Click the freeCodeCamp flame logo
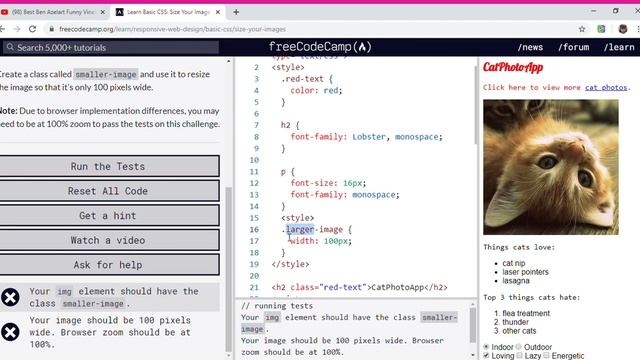 (x=362, y=47)
